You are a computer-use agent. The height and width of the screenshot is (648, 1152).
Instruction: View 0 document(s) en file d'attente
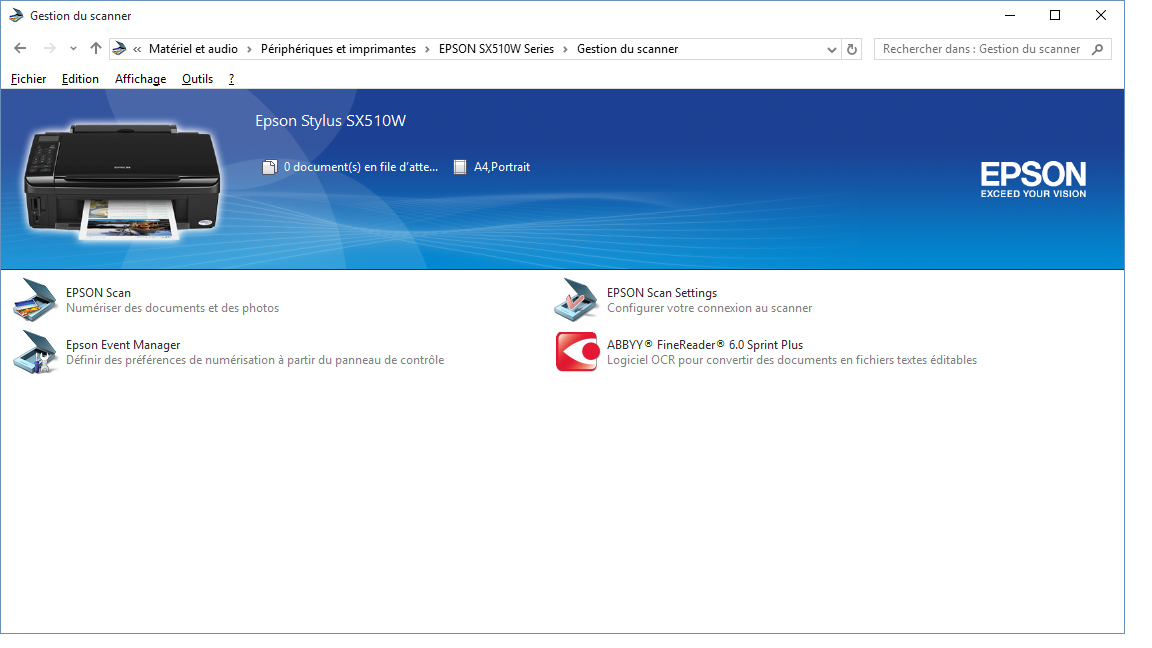click(x=361, y=168)
